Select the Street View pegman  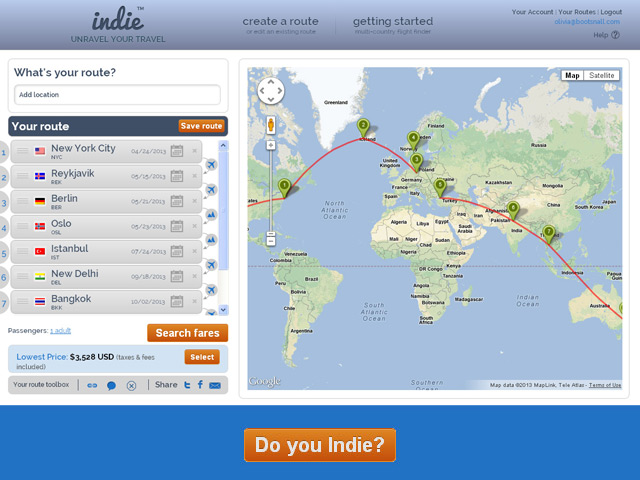pos(271,125)
